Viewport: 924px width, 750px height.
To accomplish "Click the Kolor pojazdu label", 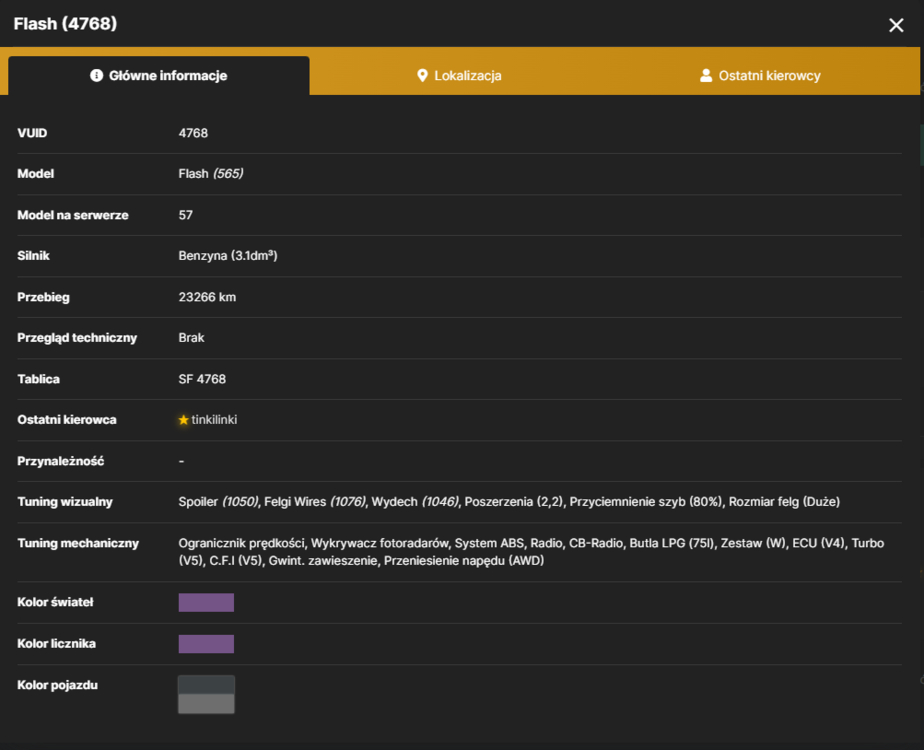I will coord(57,685).
